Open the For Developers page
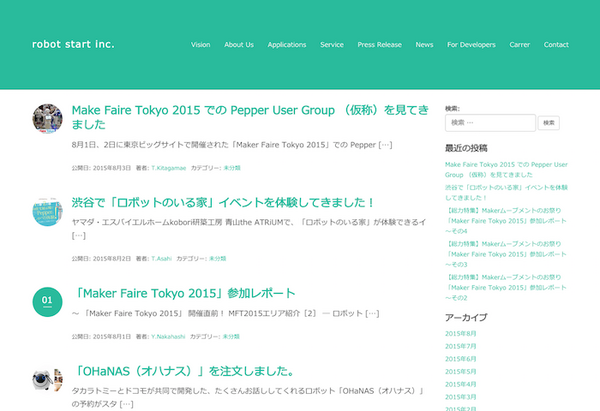600x411 pixels. coord(471,45)
